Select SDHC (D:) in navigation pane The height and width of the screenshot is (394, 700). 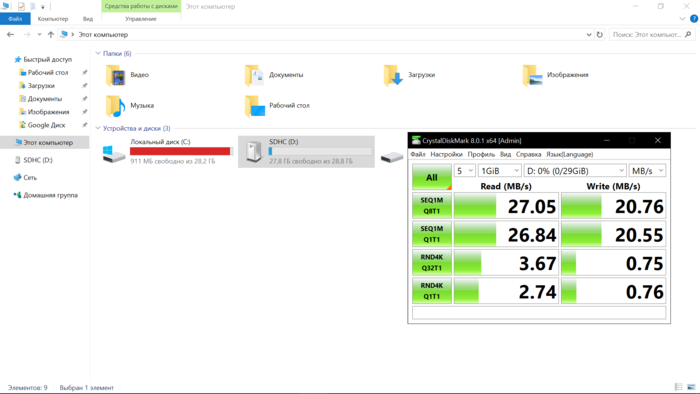tap(38, 160)
